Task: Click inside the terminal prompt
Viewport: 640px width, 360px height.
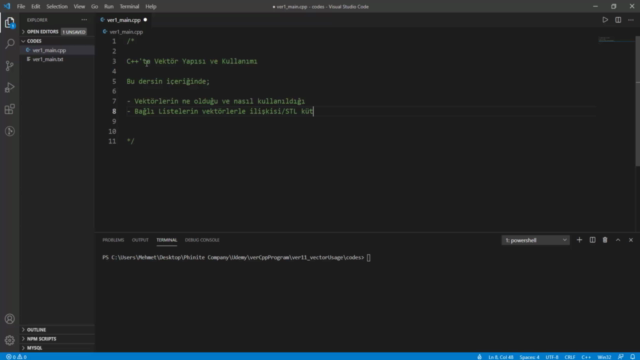Action: 369,258
